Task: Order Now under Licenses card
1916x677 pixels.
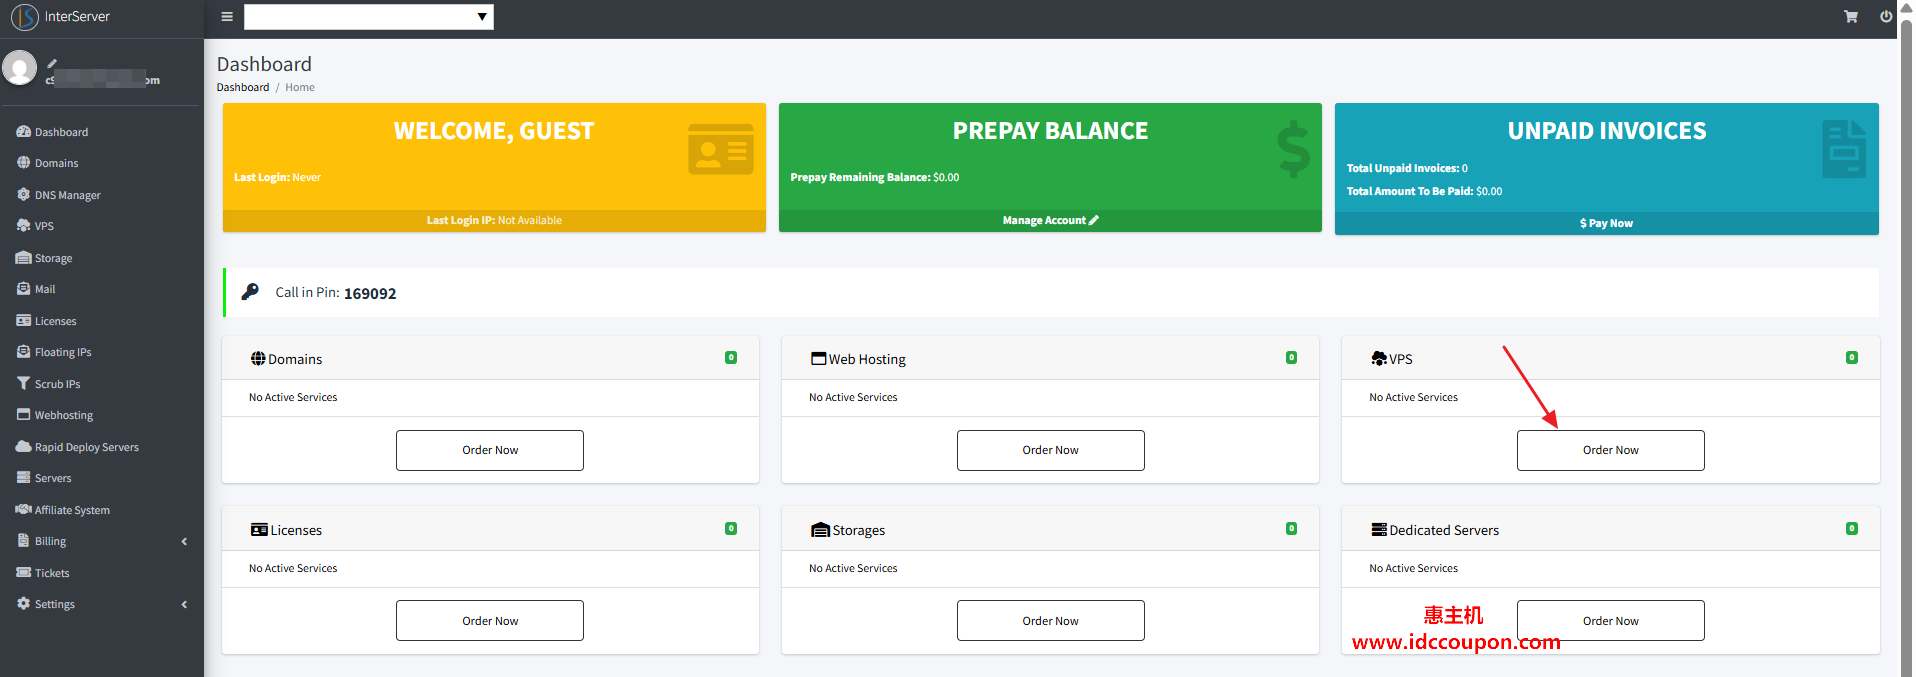Action: (490, 621)
